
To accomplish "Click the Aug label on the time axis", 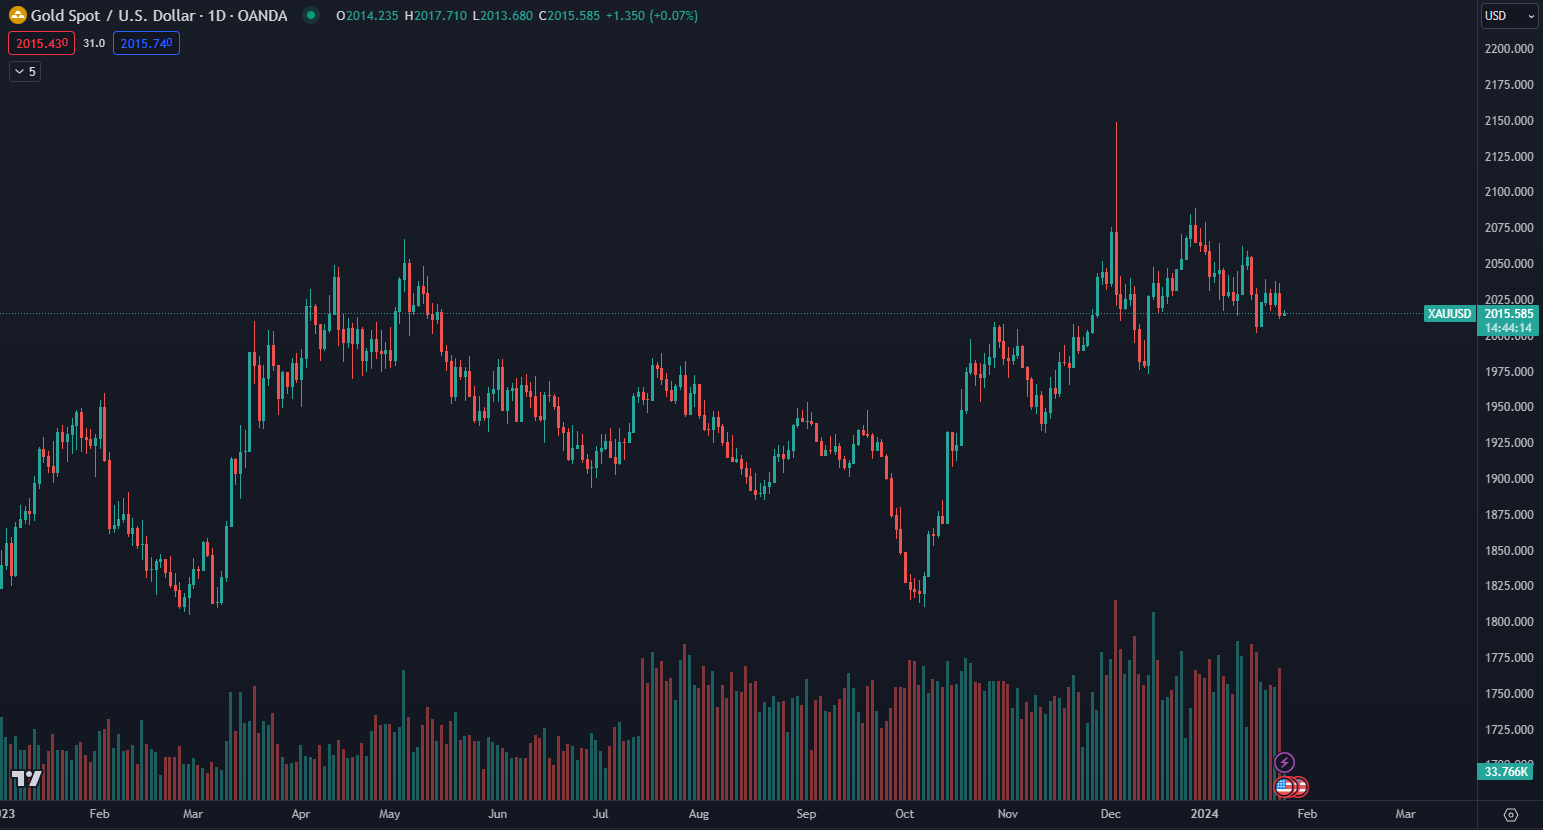I will (x=699, y=814).
